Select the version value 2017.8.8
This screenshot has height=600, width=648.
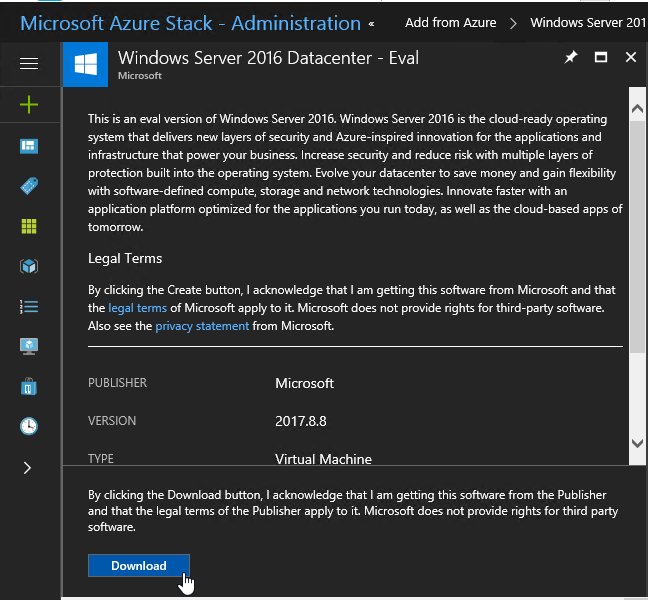tap(301, 421)
